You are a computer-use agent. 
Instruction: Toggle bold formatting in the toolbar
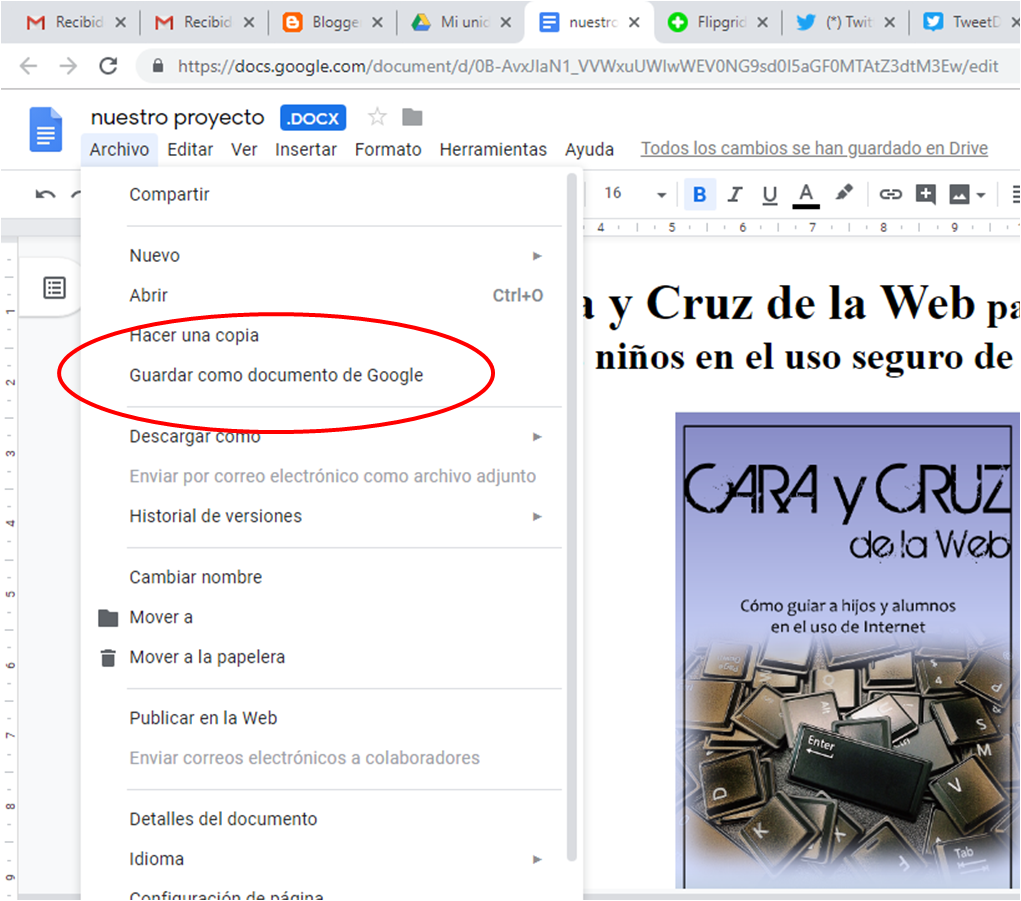click(701, 194)
